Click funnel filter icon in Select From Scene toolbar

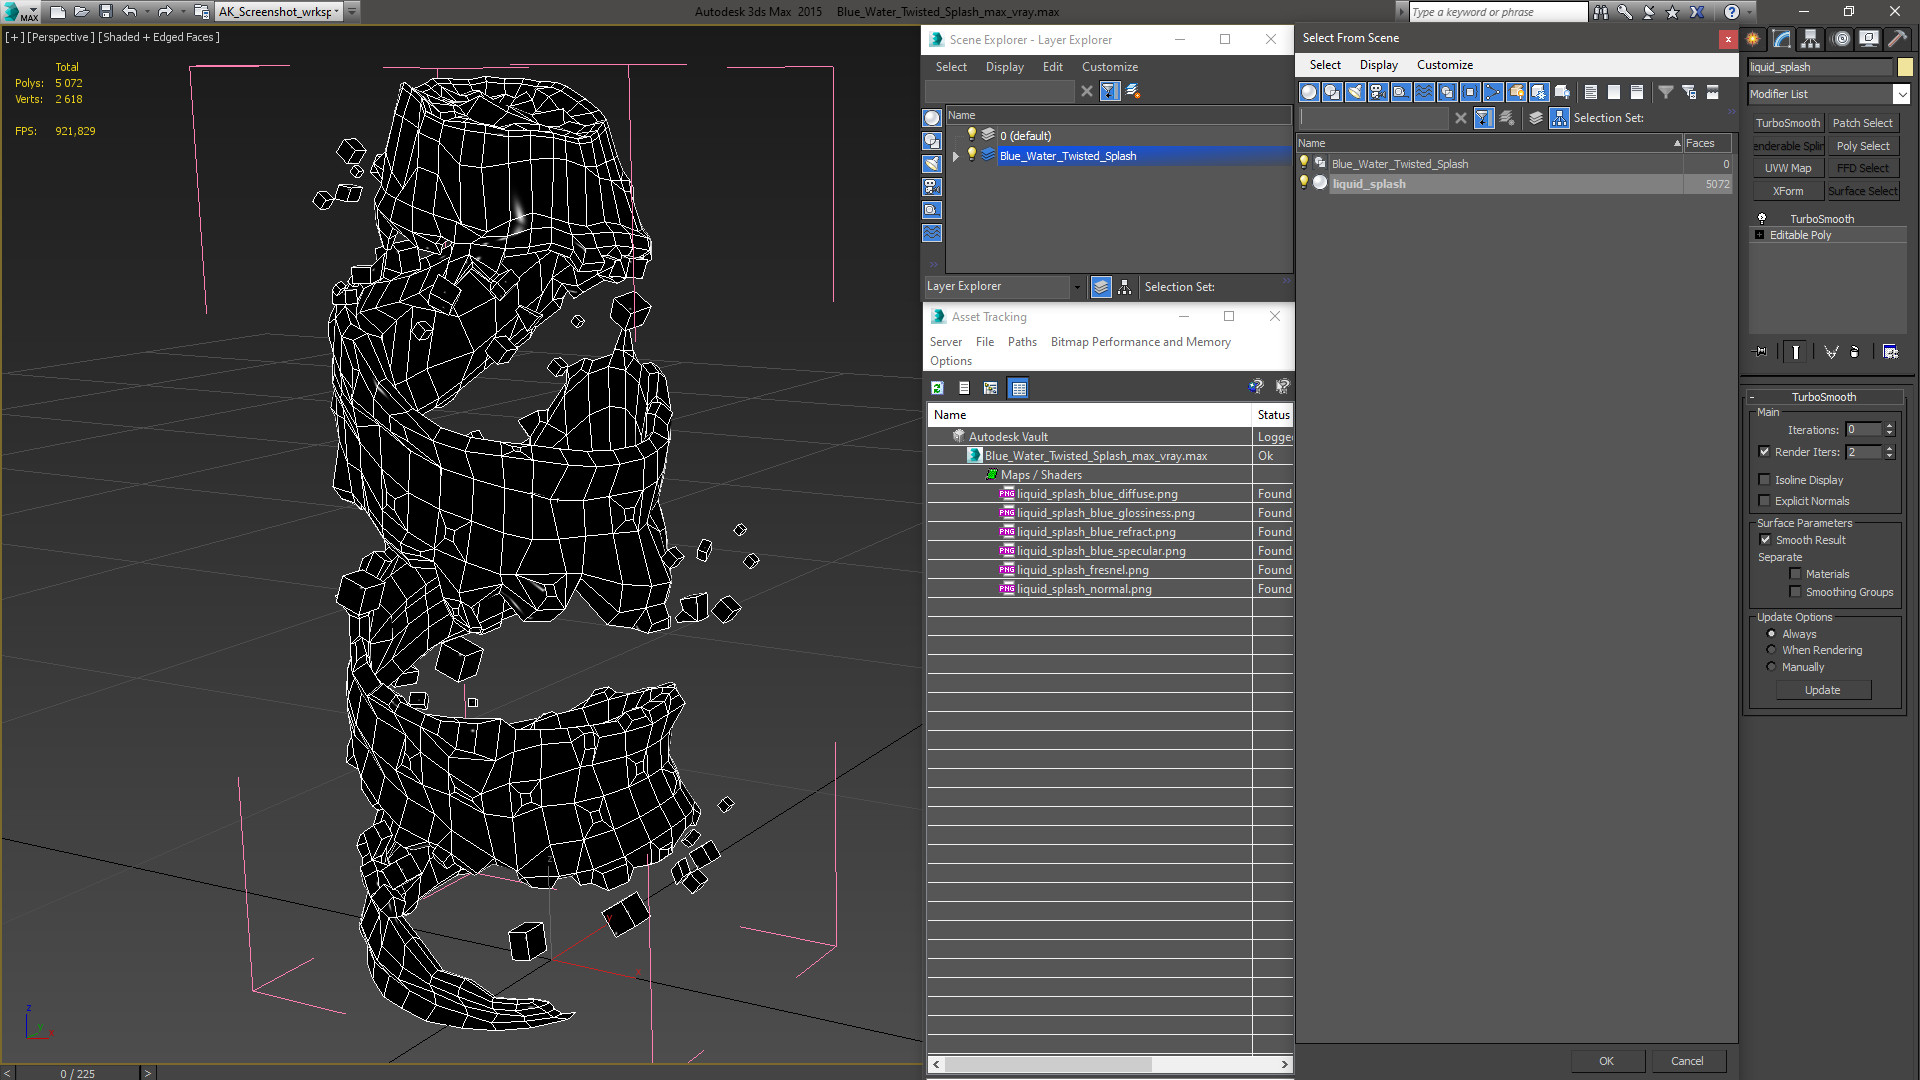(1666, 92)
